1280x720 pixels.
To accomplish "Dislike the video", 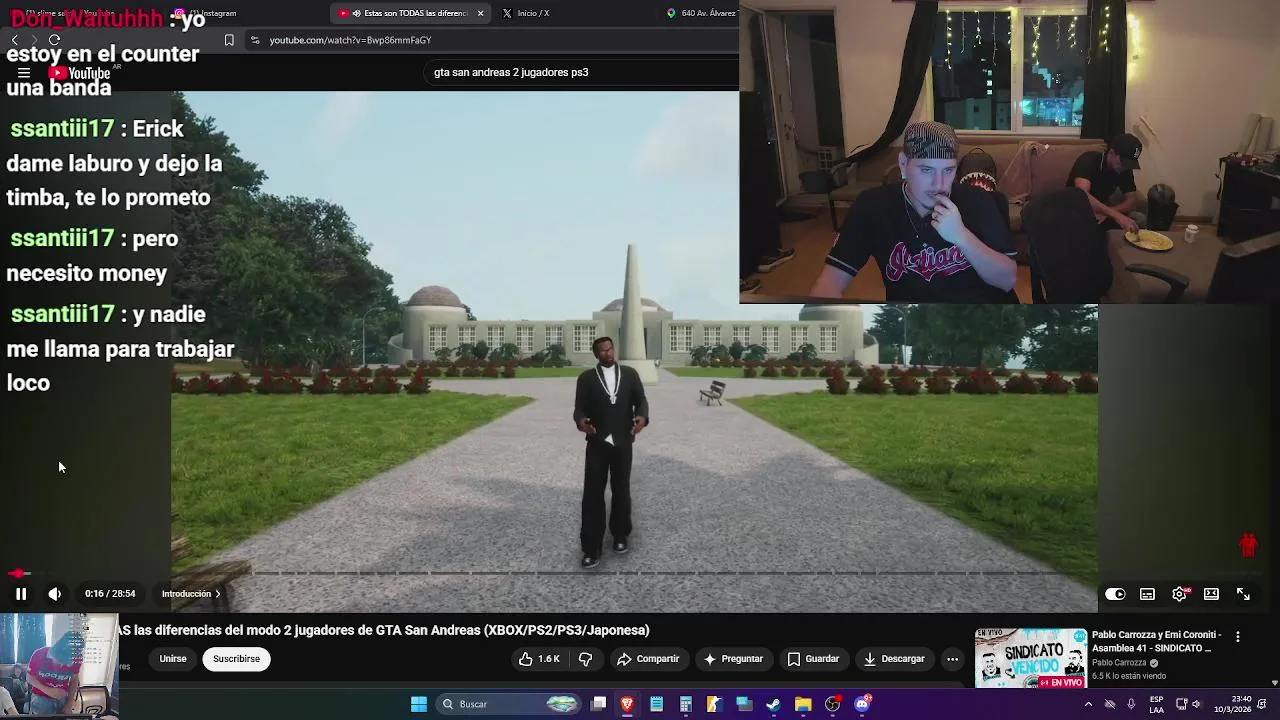I will pos(585,659).
